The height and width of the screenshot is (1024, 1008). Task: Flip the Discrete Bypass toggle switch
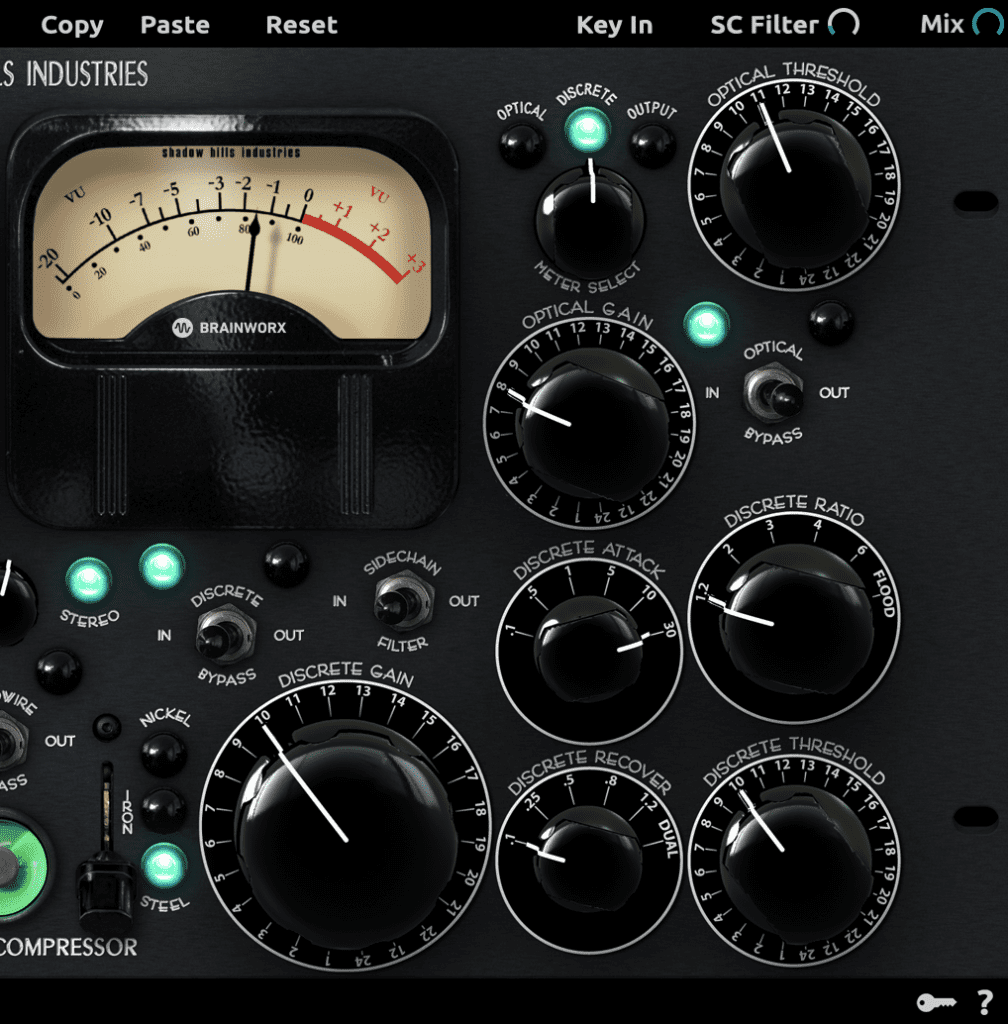225,634
